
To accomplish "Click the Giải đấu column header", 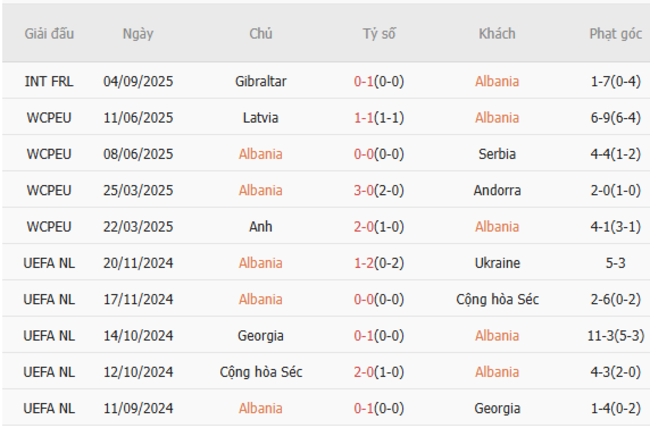I will coord(49,33).
